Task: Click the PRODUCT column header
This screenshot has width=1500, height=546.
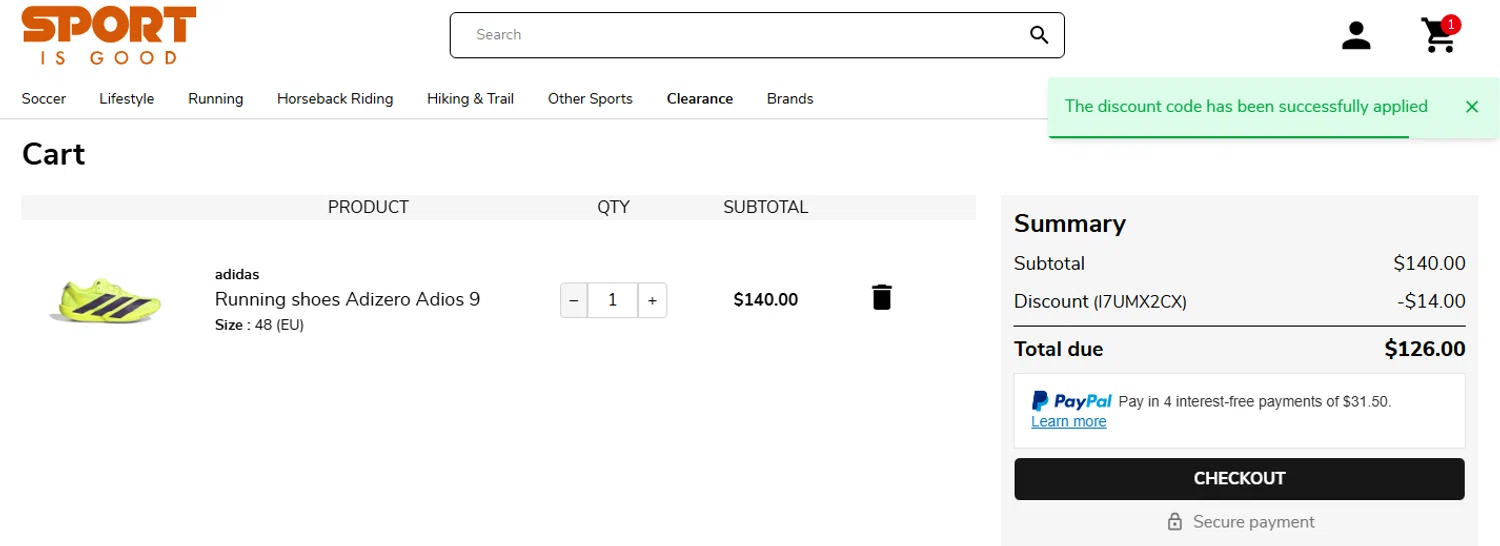Action: (368, 207)
